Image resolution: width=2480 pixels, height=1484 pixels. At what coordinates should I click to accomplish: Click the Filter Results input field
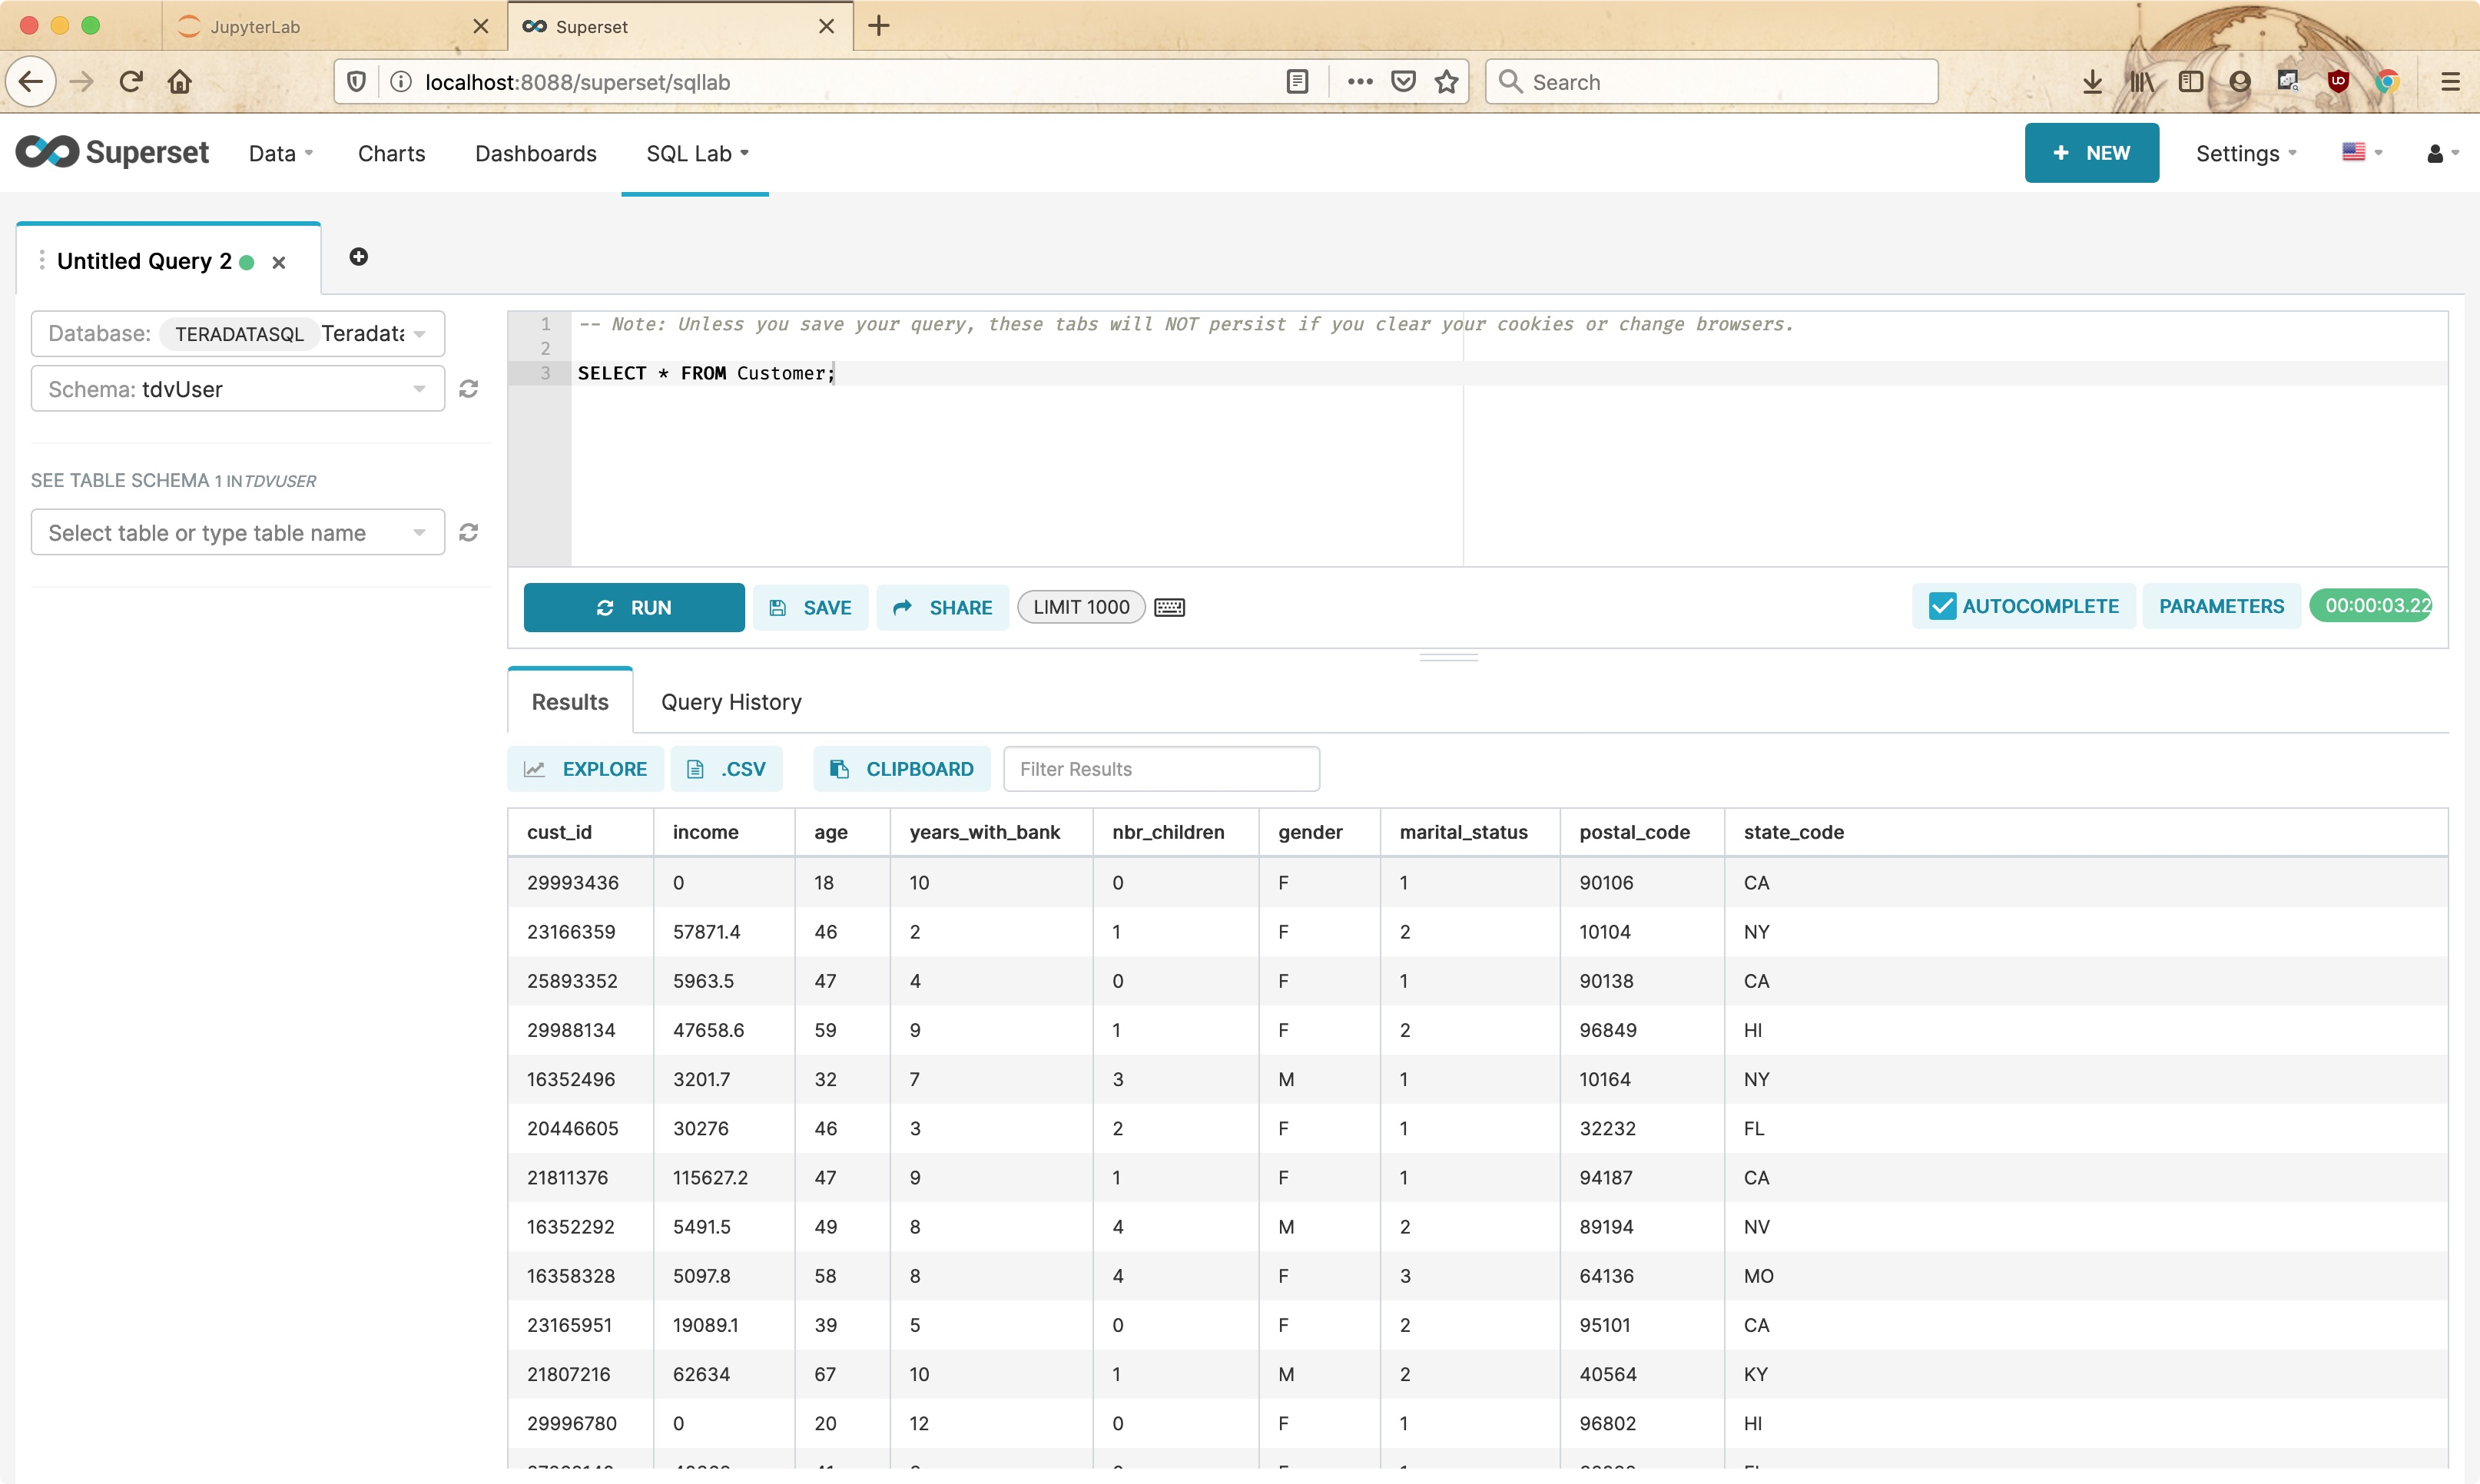[1160, 769]
